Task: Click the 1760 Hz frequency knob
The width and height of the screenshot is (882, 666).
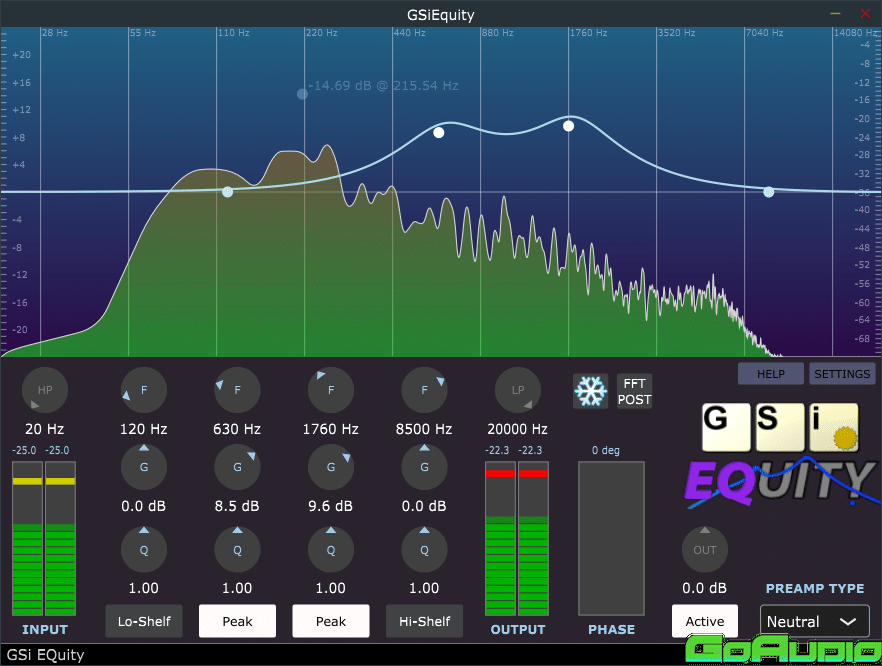Action: click(331, 390)
